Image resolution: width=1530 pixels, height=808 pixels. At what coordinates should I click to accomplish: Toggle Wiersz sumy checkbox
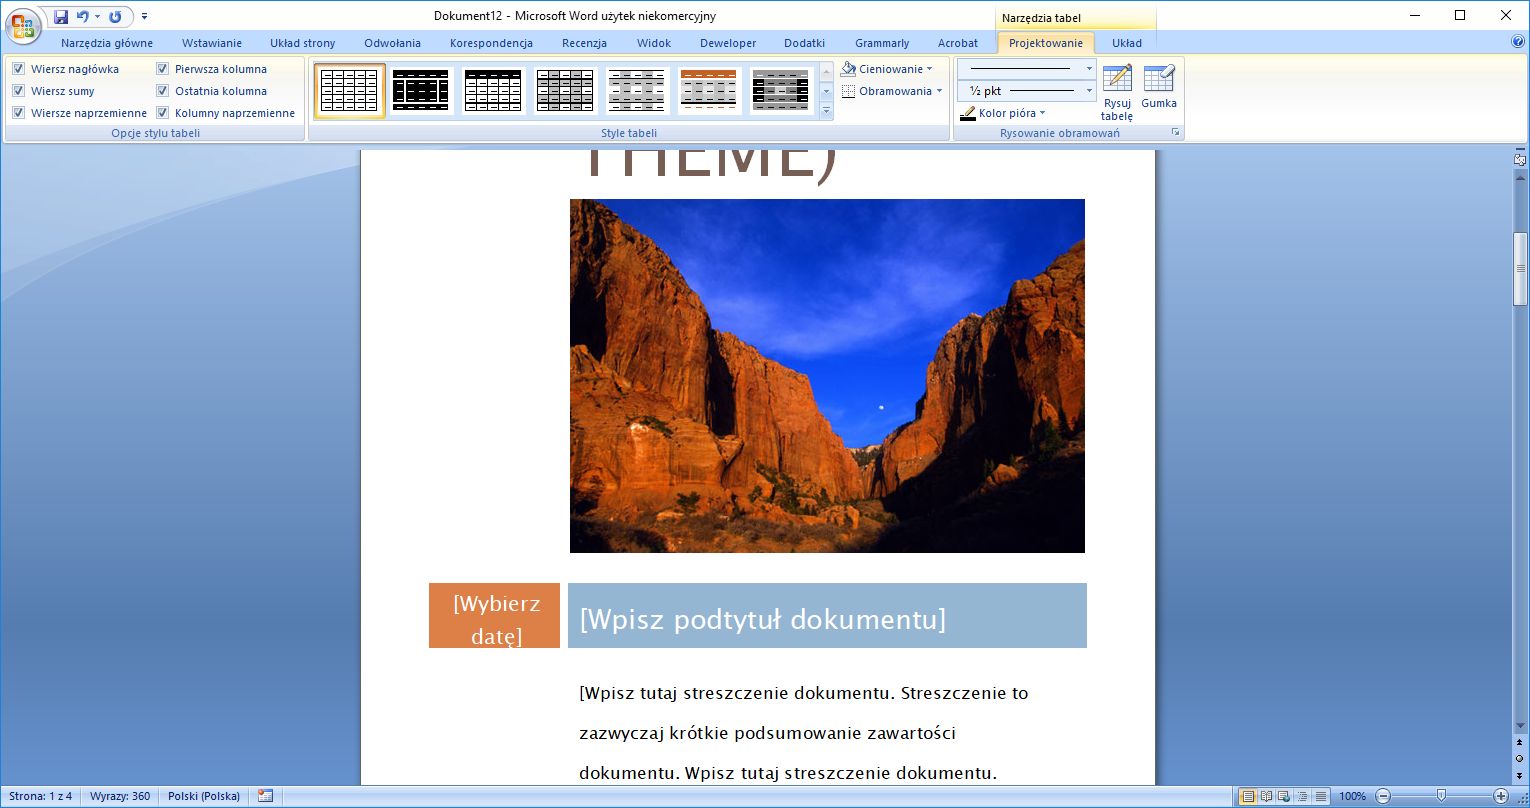tap(18, 91)
